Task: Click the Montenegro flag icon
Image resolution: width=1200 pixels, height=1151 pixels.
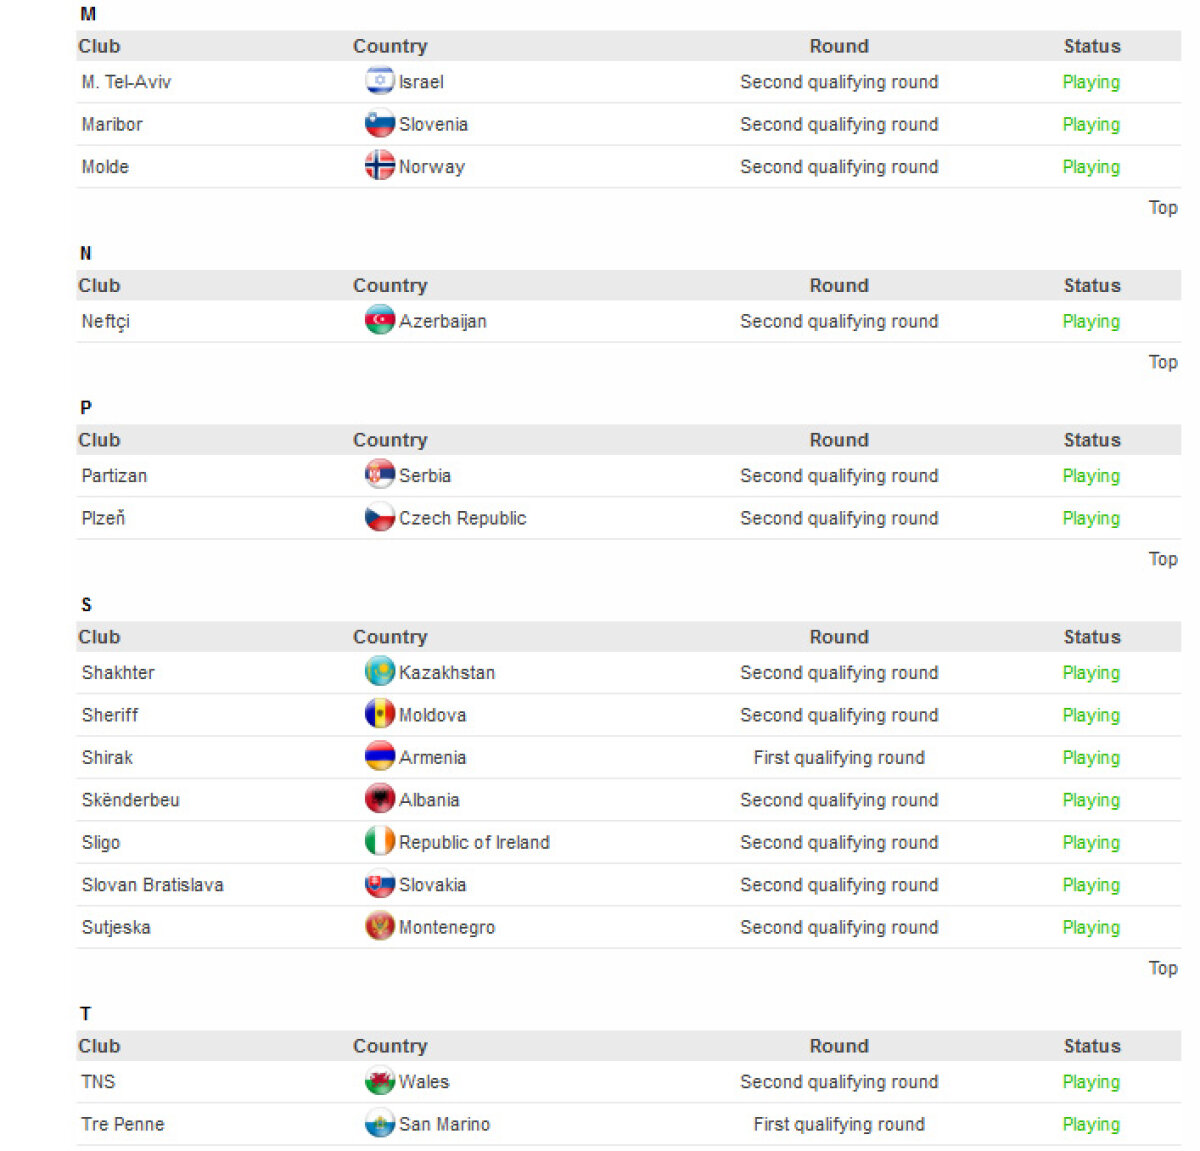Action: (x=379, y=927)
